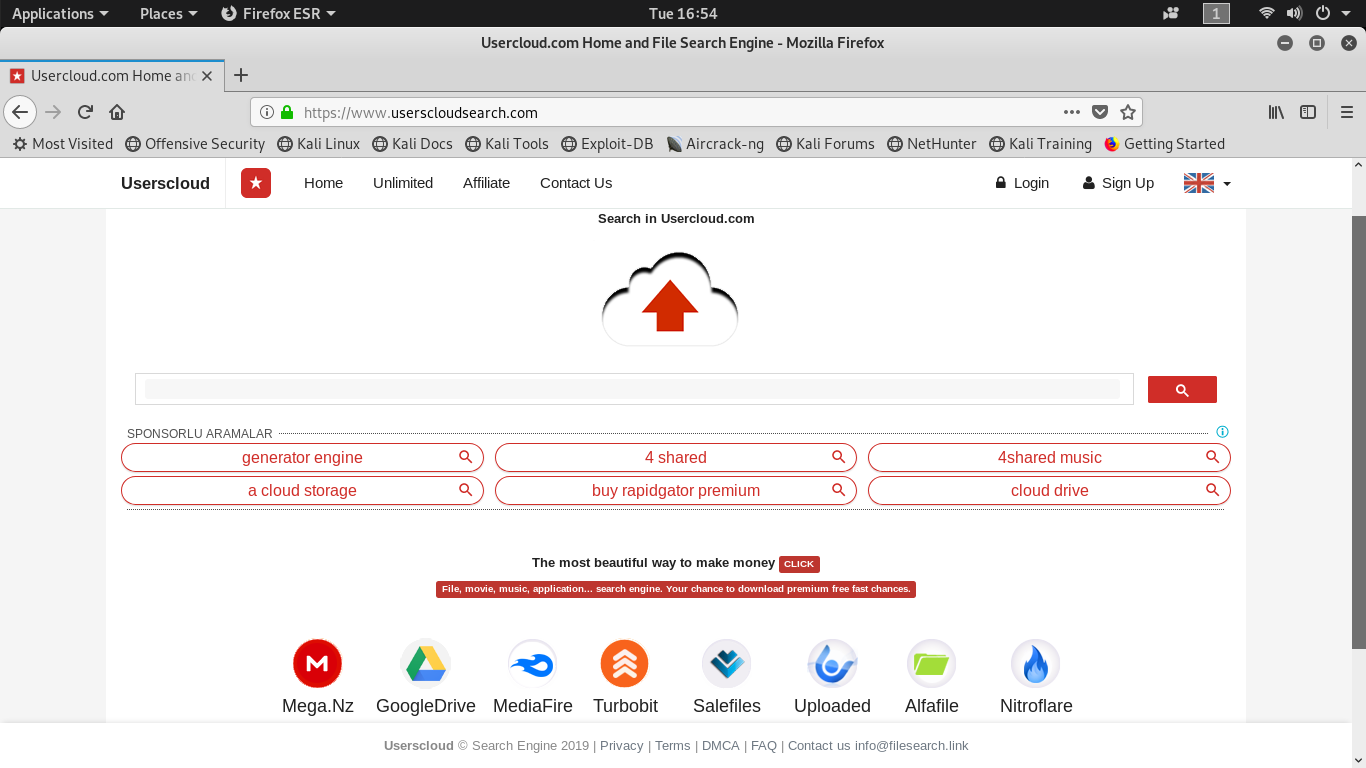This screenshot has height=768, width=1366.
Task: Close the Usercloud.com tab
Action: pyautogui.click(x=208, y=75)
